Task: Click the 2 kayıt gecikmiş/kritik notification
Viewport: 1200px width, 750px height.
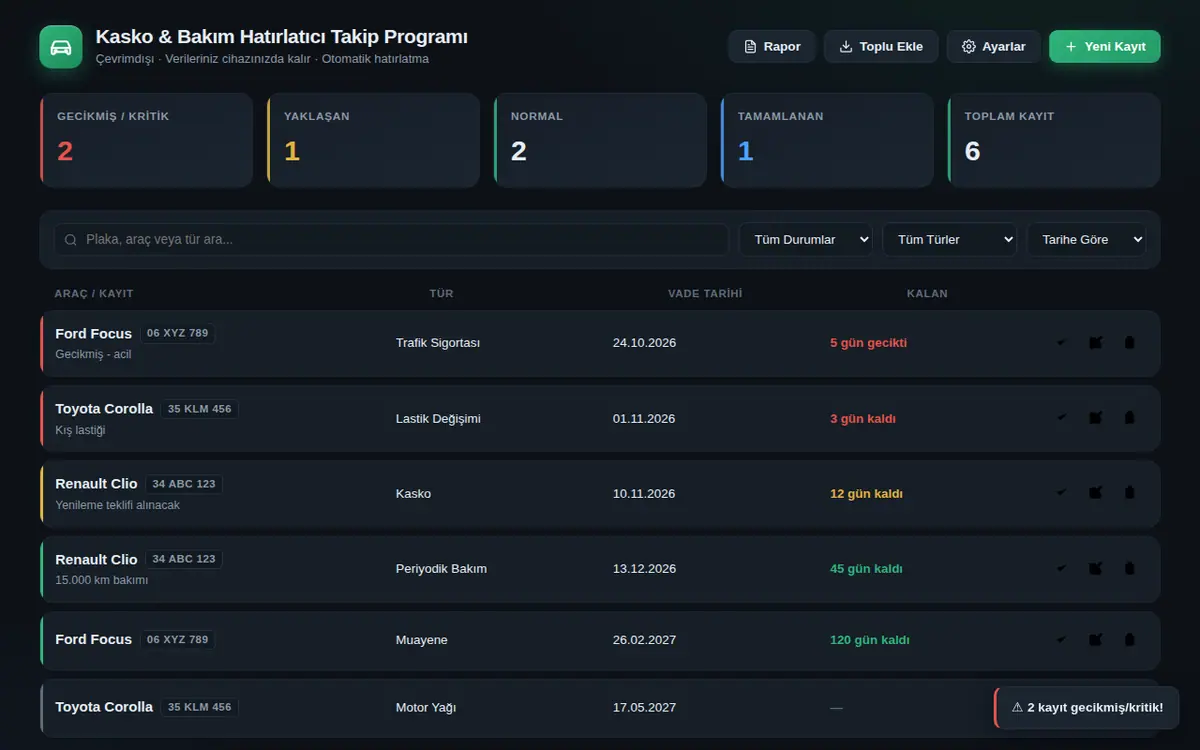Action: [1087, 708]
